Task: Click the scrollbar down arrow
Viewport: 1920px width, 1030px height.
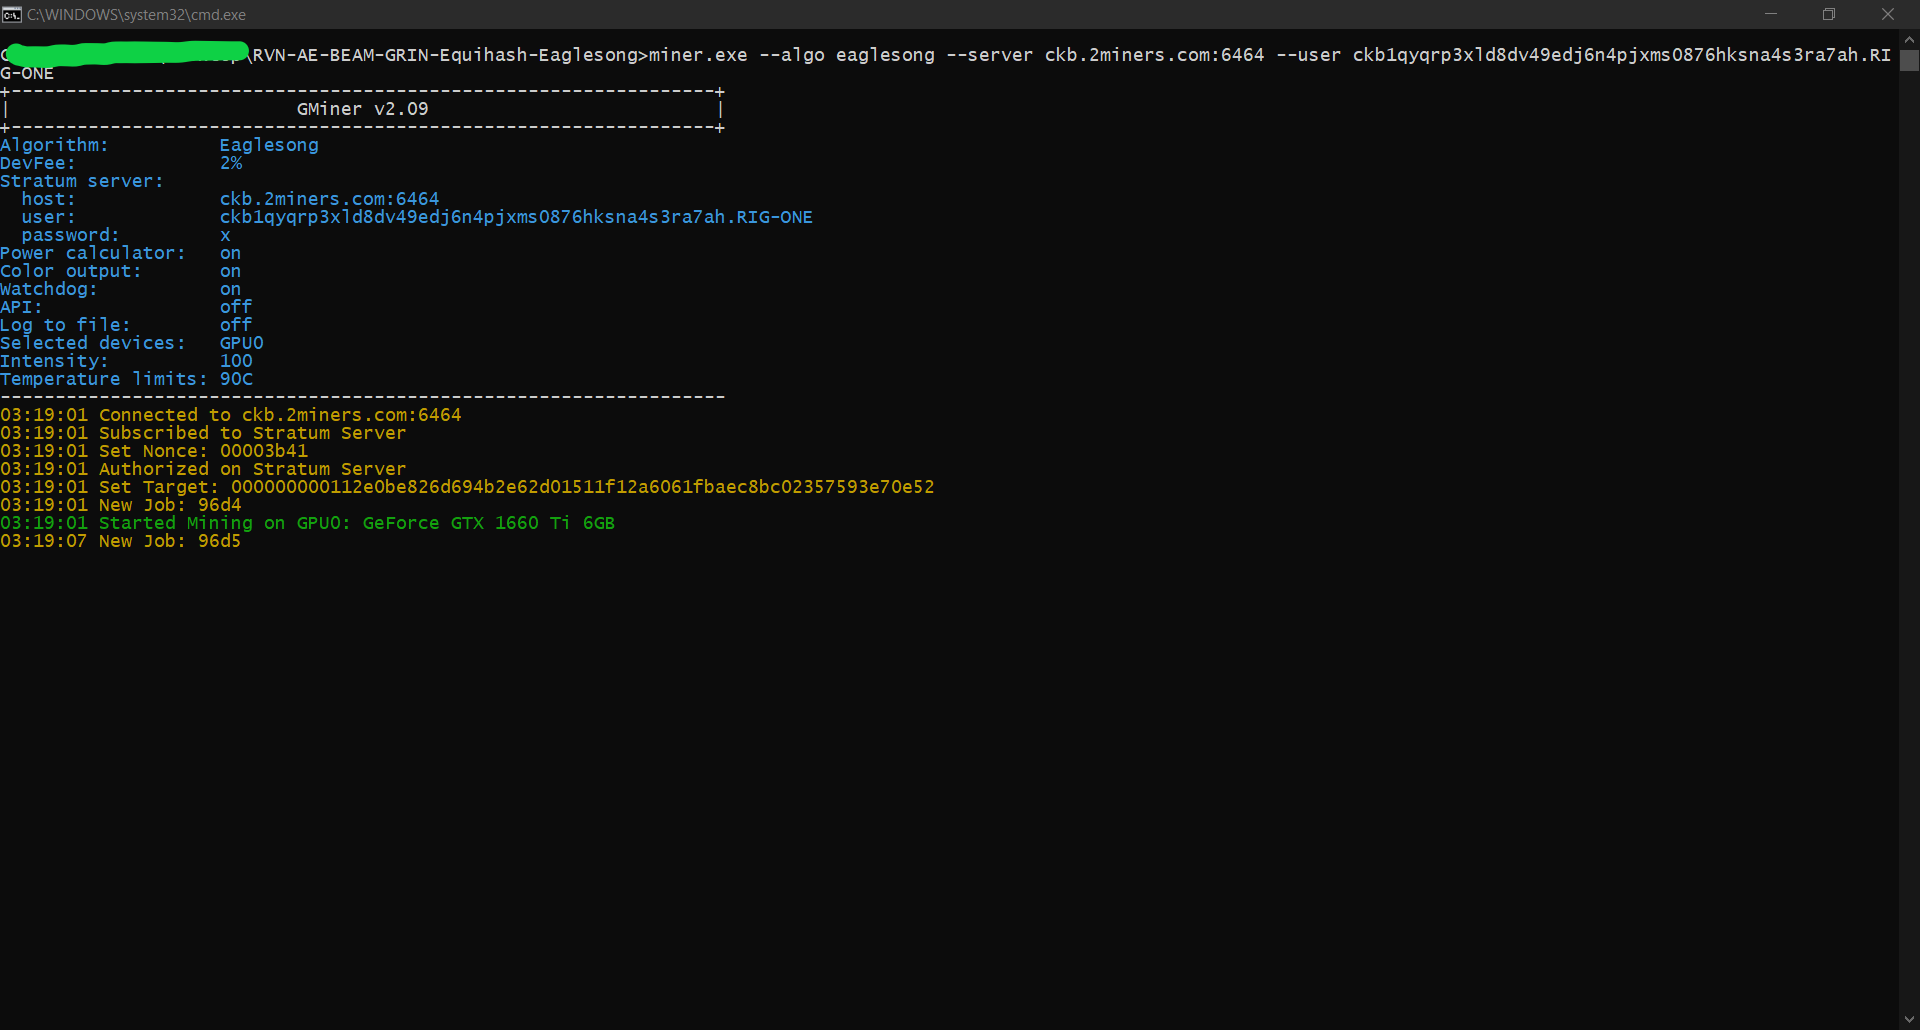Action: [1909, 1019]
